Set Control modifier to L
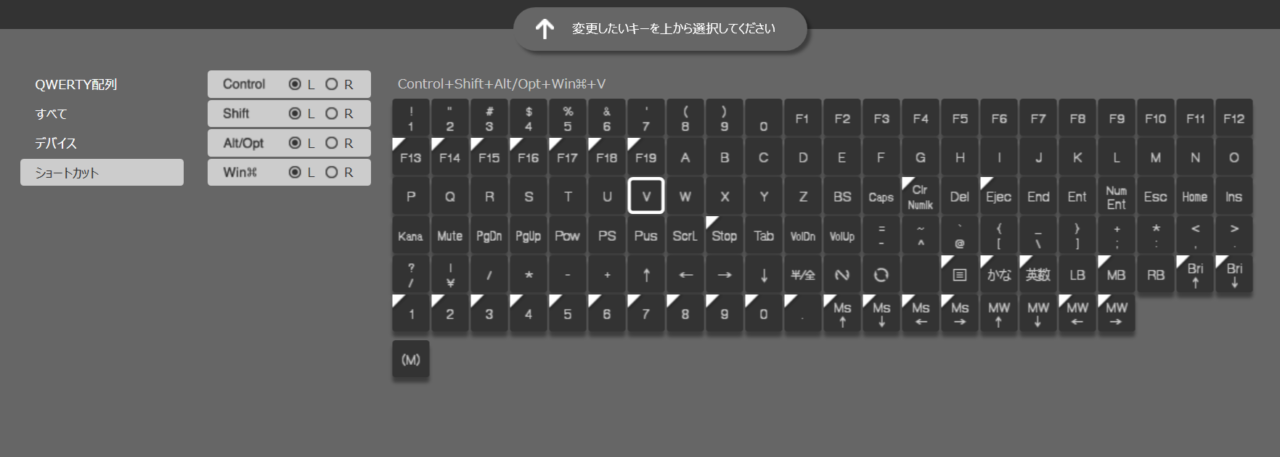Screen dimensions: 1280x457 point(295,85)
